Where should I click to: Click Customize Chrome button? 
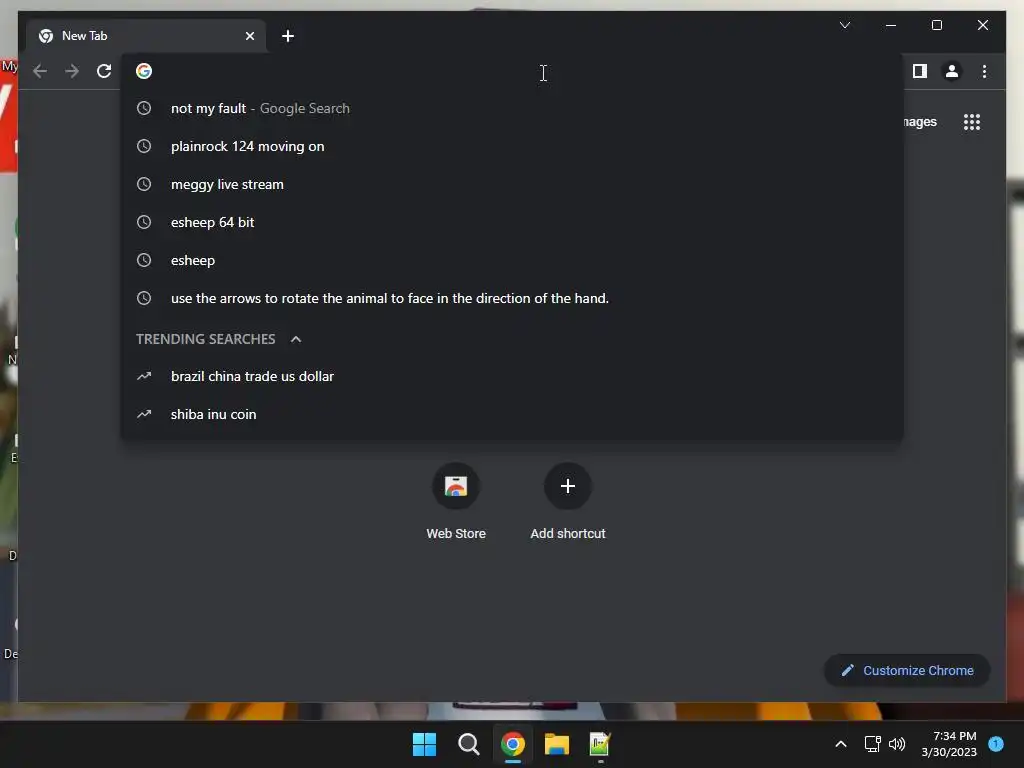(x=907, y=671)
